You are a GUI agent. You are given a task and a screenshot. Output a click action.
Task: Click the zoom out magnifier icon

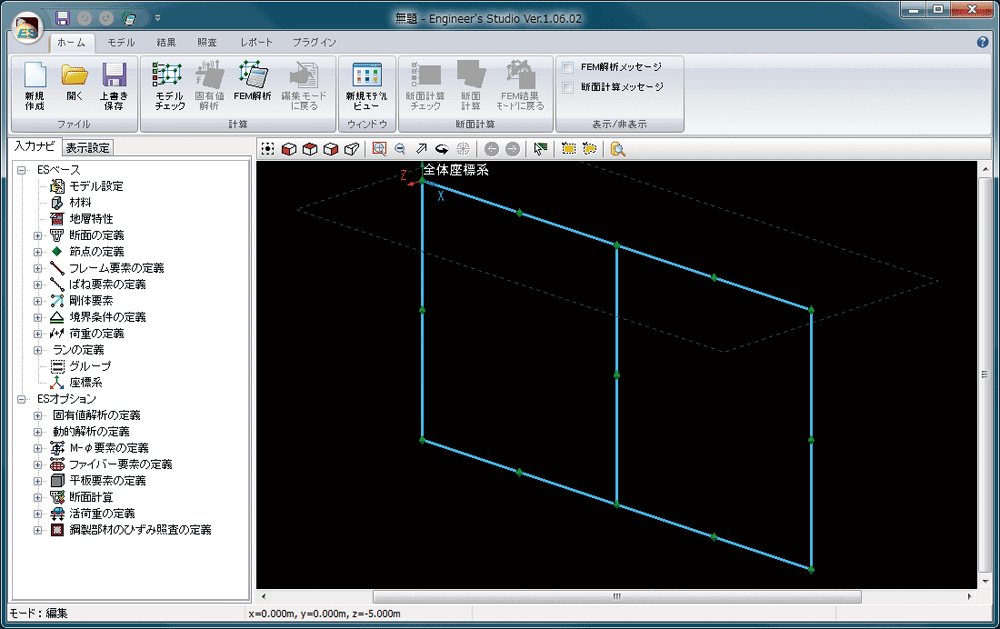(400, 149)
